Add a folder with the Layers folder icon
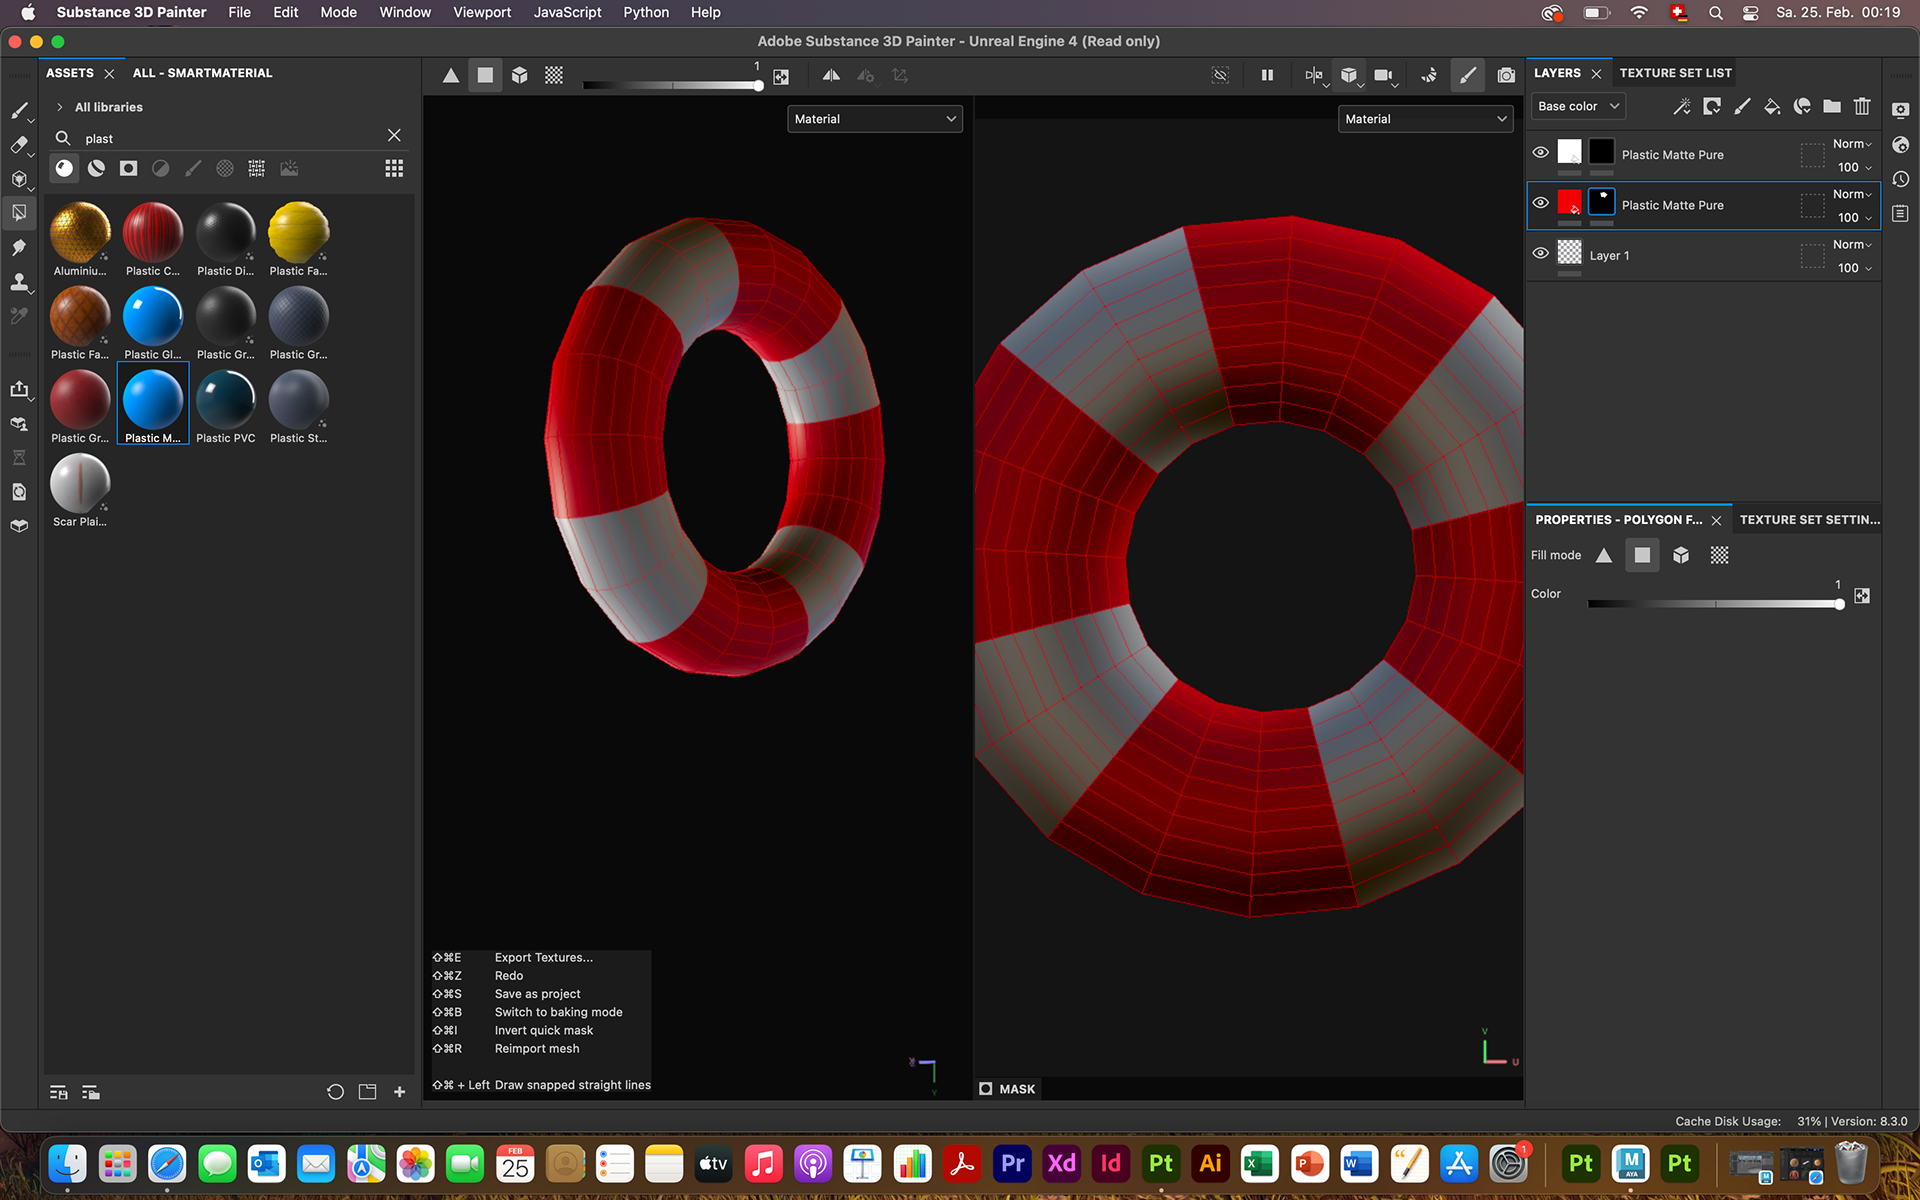The height and width of the screenshot is (1200, 1920). 1832,106
